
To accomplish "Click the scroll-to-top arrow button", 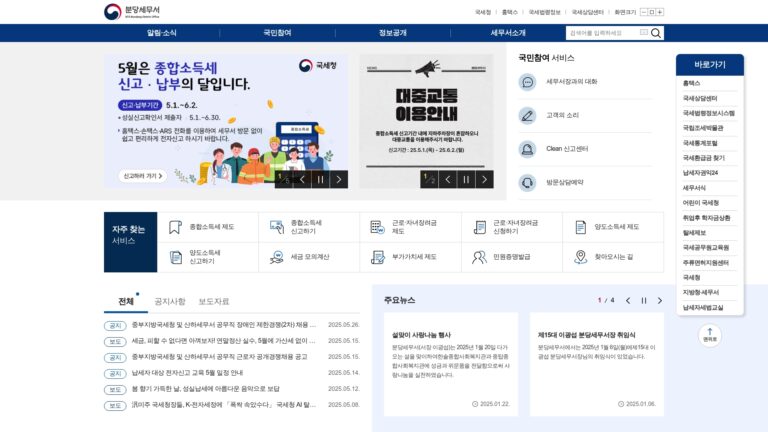I will tap(710, 336).
